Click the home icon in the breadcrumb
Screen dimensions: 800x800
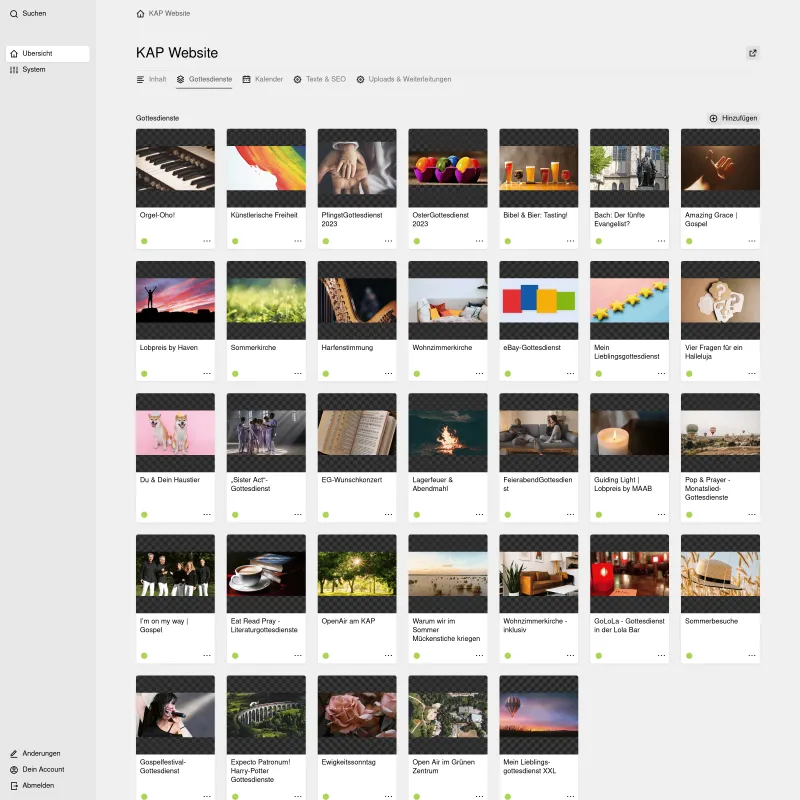coord(139,14)
